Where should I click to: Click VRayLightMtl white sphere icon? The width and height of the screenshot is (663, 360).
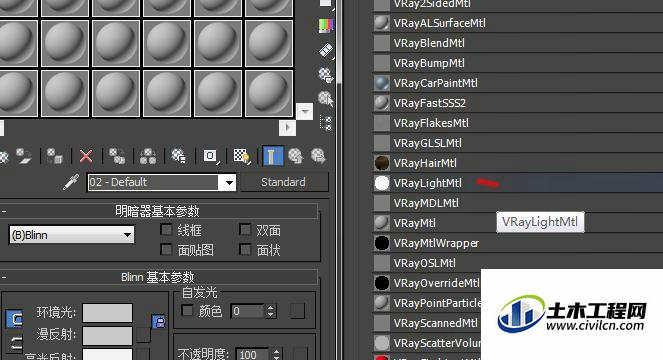coord(382,183)
